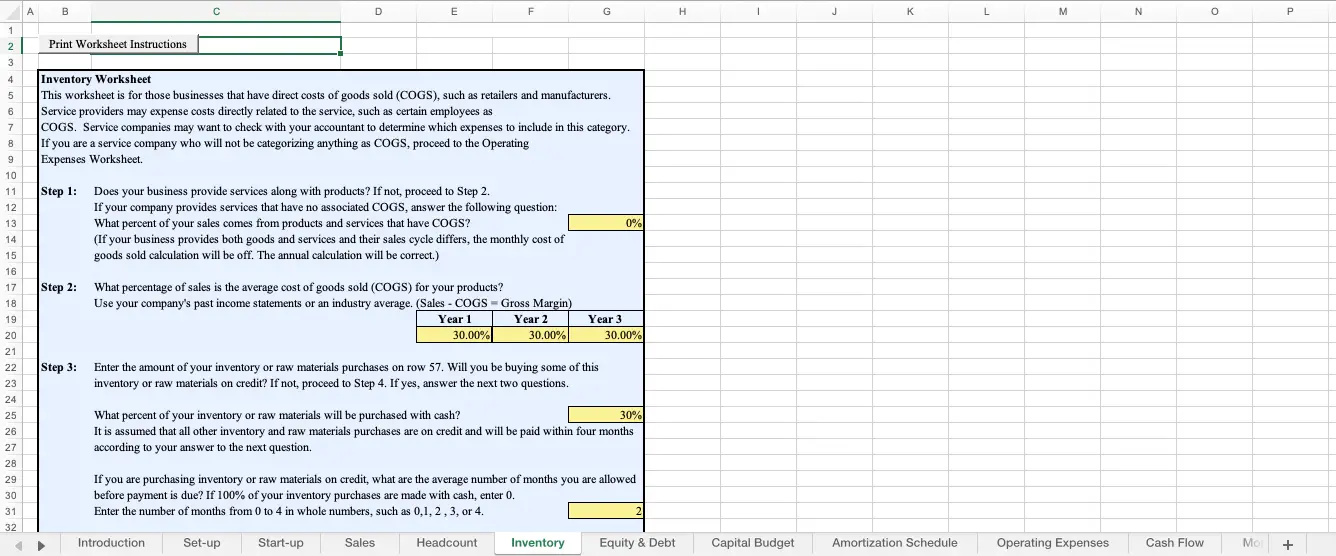Click the select-all corner triangle

10,12
